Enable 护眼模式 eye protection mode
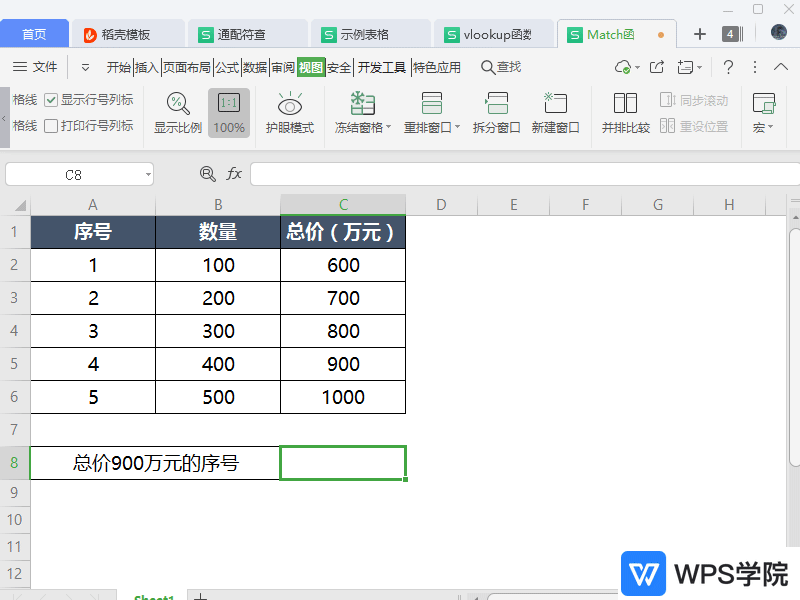Screen dimensions: 800x600 (x=289, y=112)
